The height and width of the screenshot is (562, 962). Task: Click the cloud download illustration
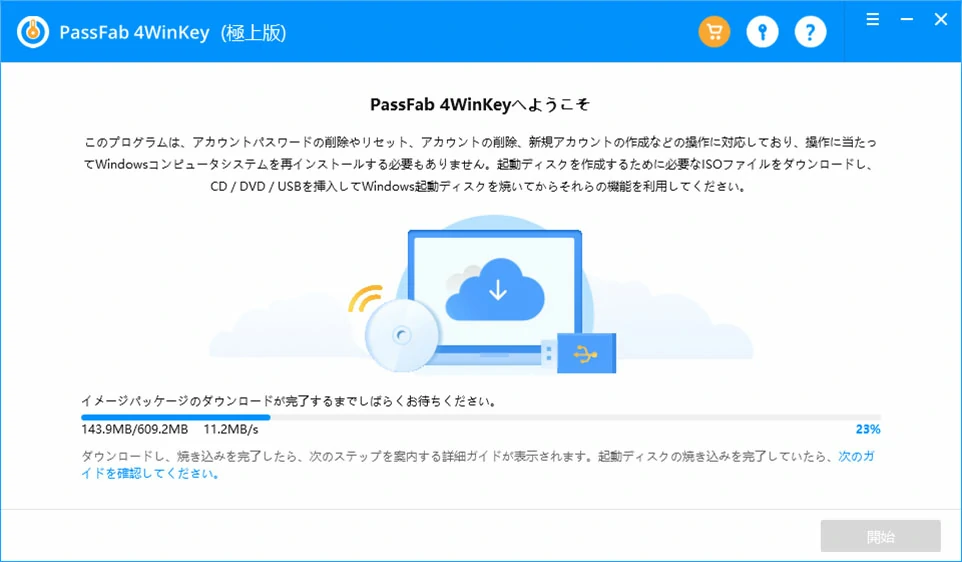pos(494,289)
